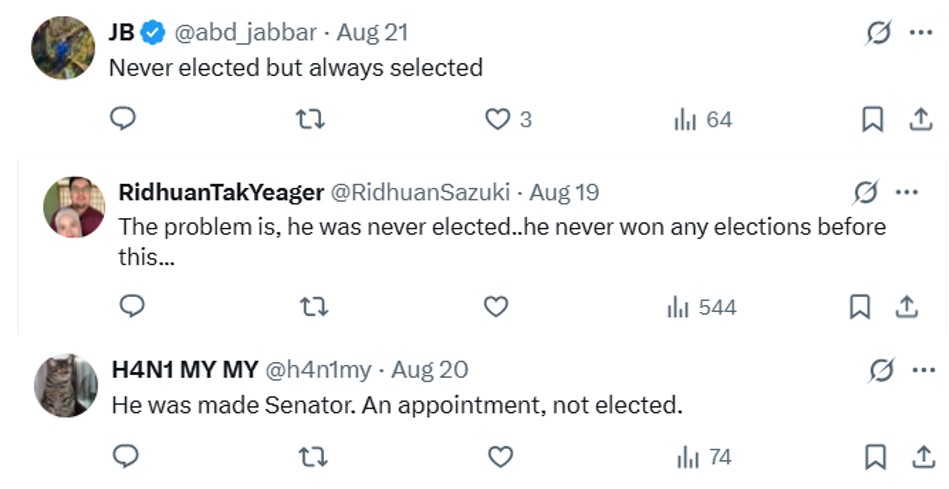Open RidhuanTakYeager's profile name link
This screenshot has width=949, height=489.
[220, 192]
